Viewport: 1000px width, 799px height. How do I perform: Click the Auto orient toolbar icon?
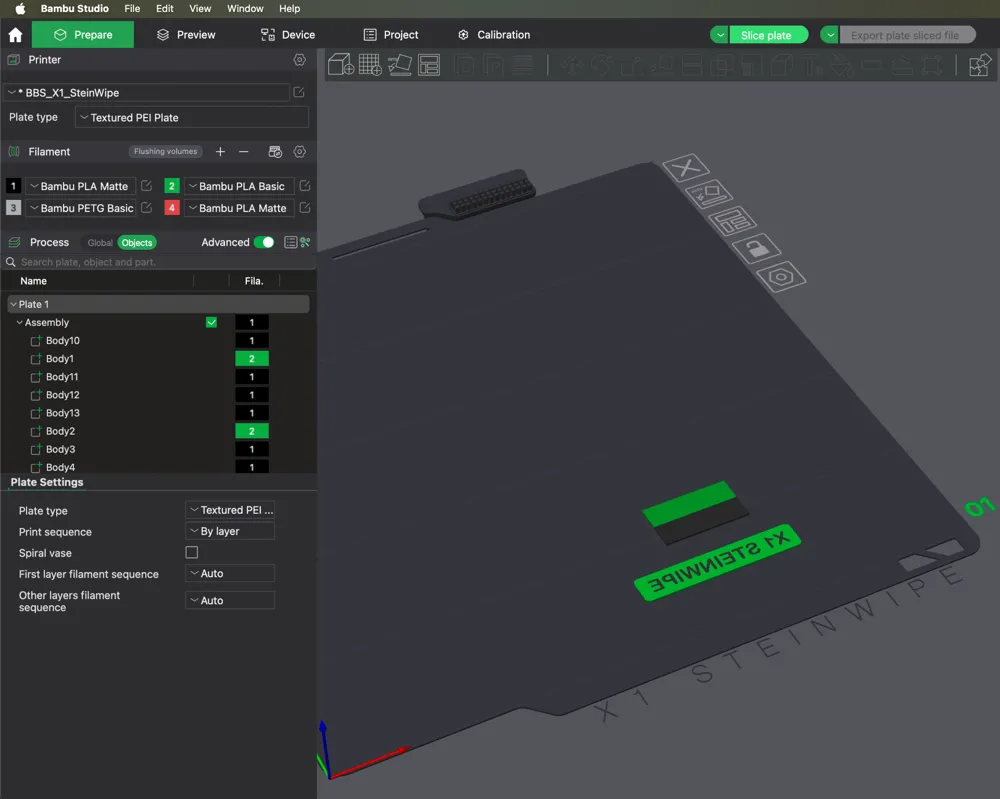point(400,65)
